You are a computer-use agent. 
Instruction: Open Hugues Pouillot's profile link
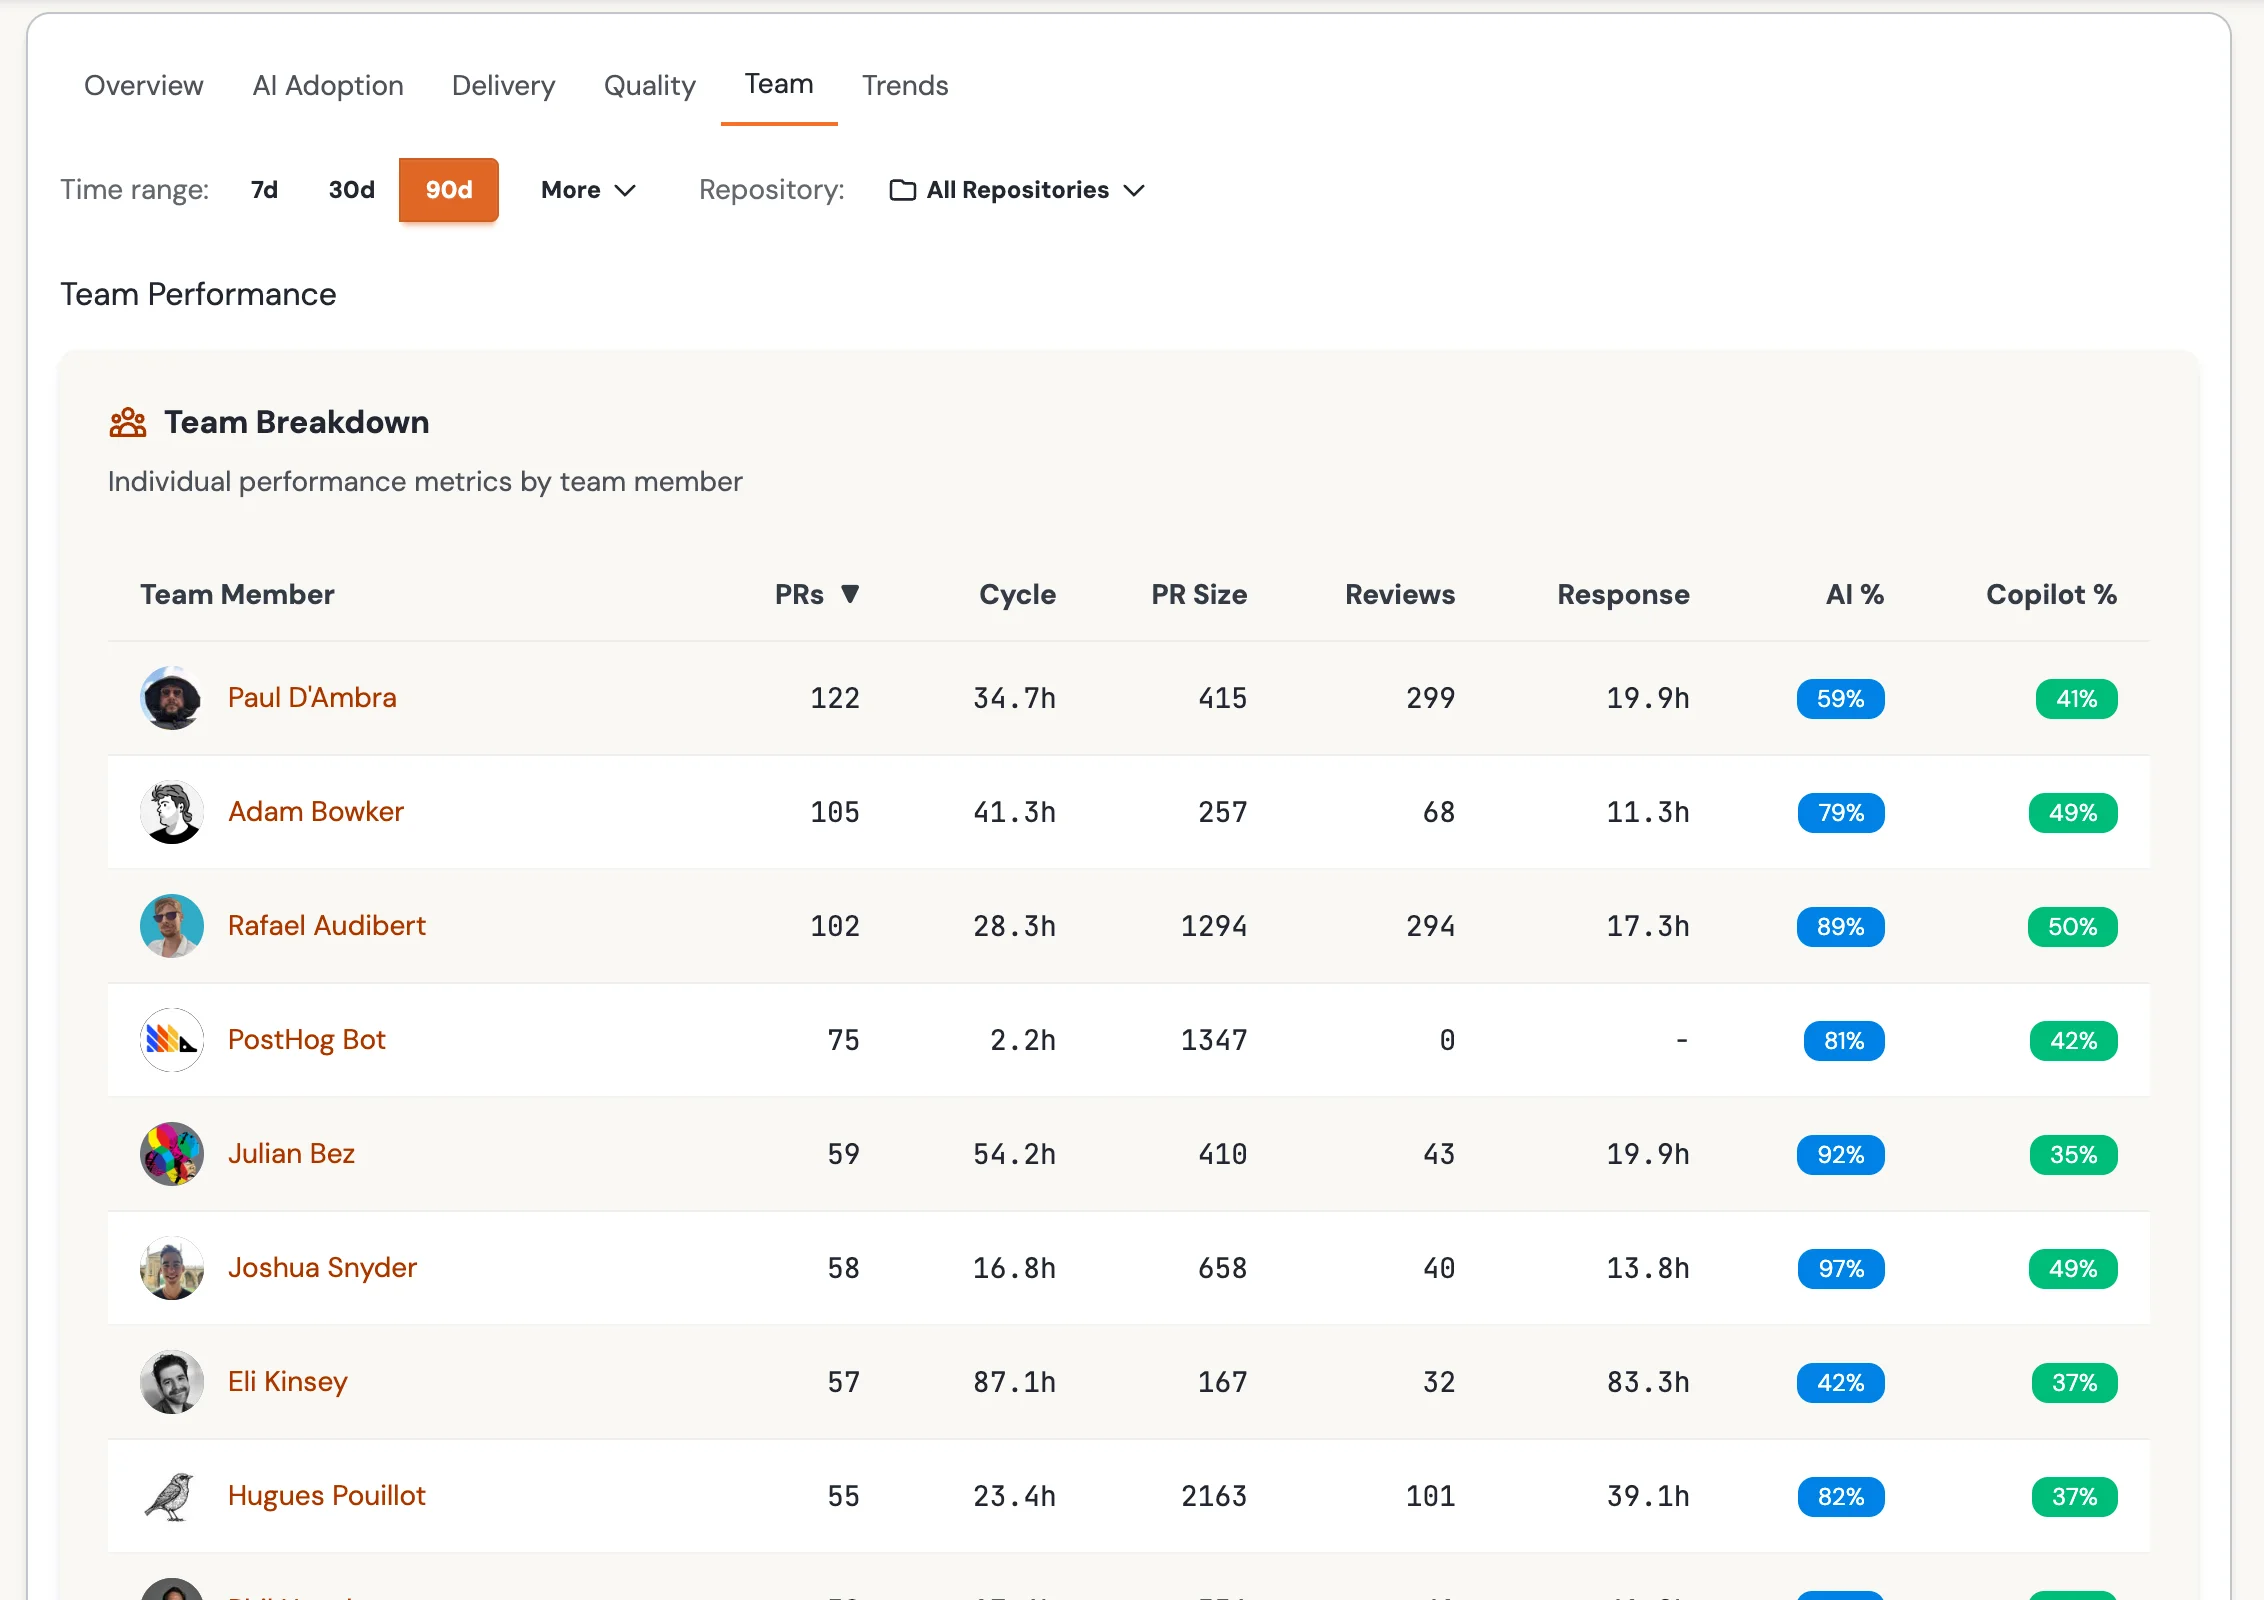pyautogui.click(x=327, y=1496)
